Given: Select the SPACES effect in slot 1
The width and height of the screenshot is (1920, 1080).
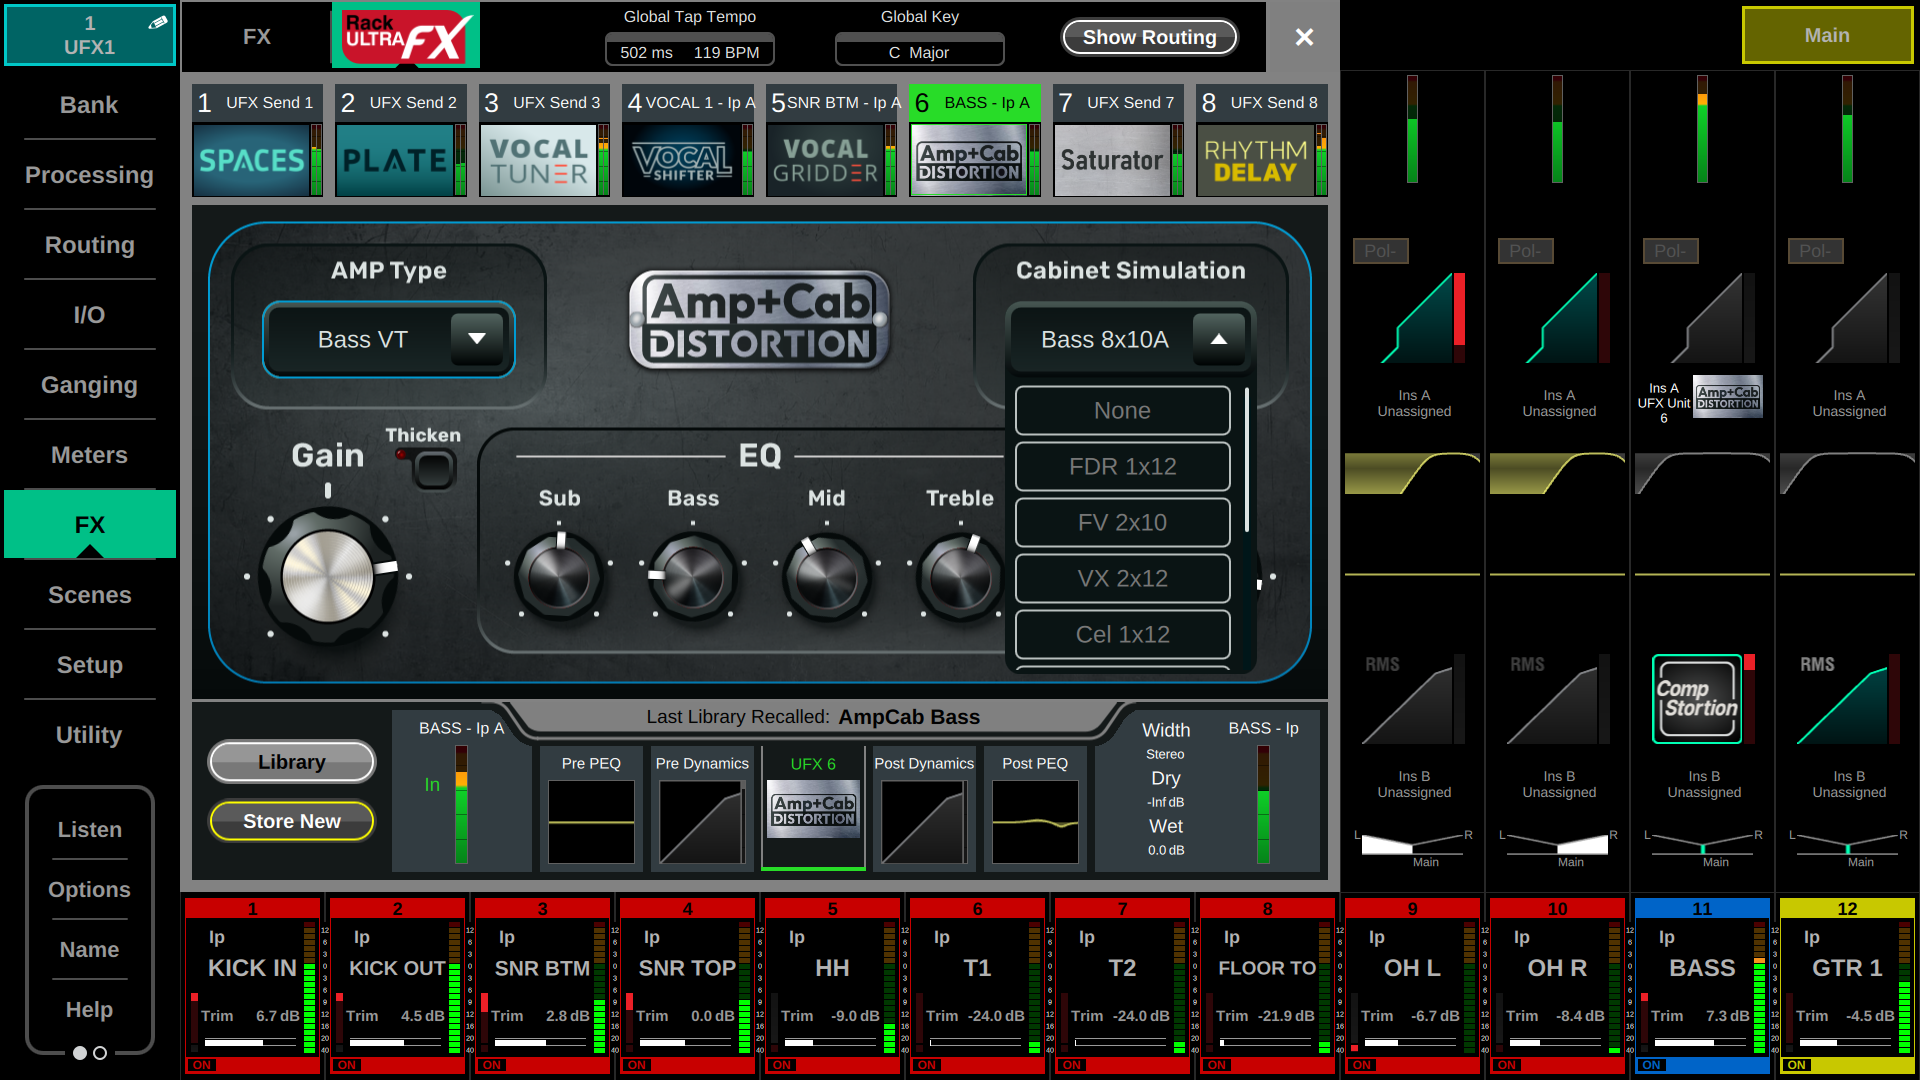Looking at the screenshot, I should (252, 160).
